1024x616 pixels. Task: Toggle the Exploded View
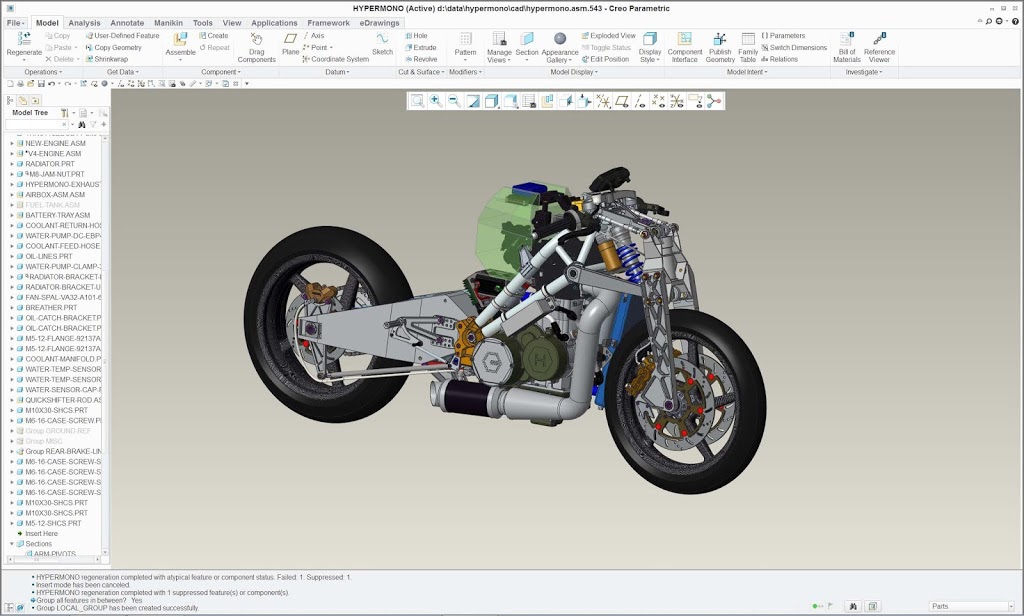[608, 36]
